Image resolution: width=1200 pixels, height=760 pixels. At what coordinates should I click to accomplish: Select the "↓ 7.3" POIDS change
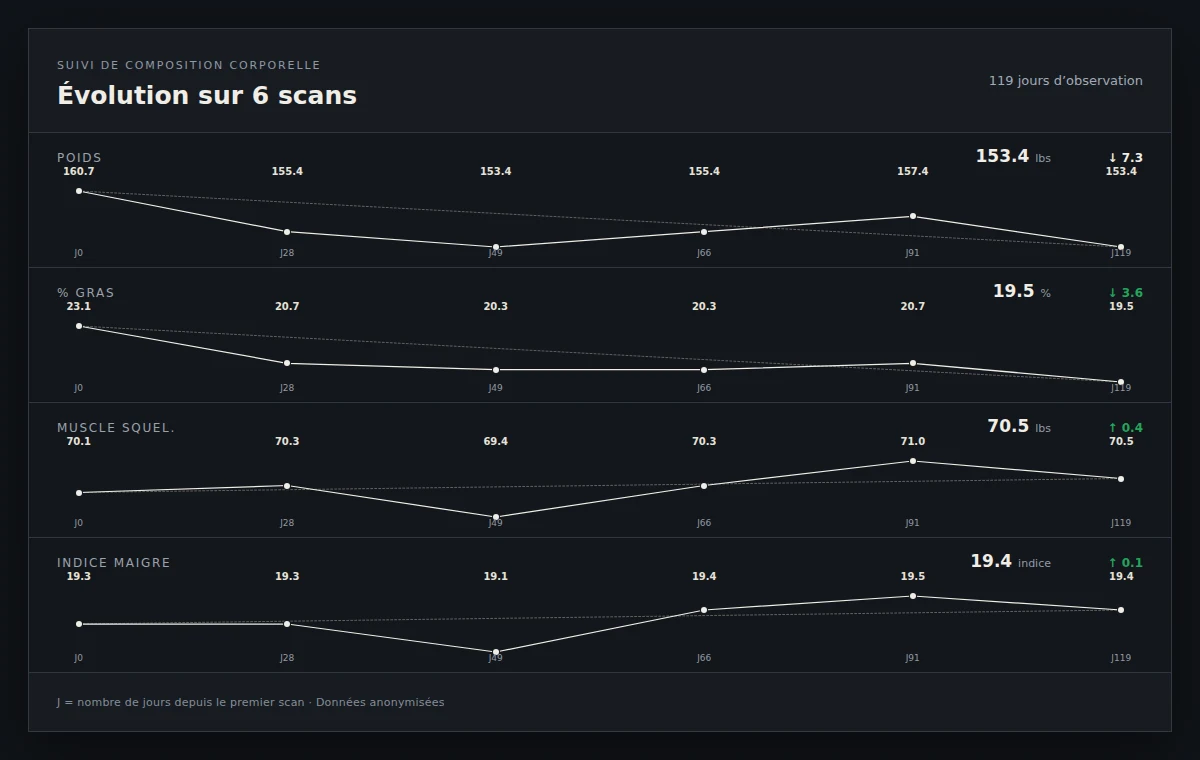tap(1125, 158)
